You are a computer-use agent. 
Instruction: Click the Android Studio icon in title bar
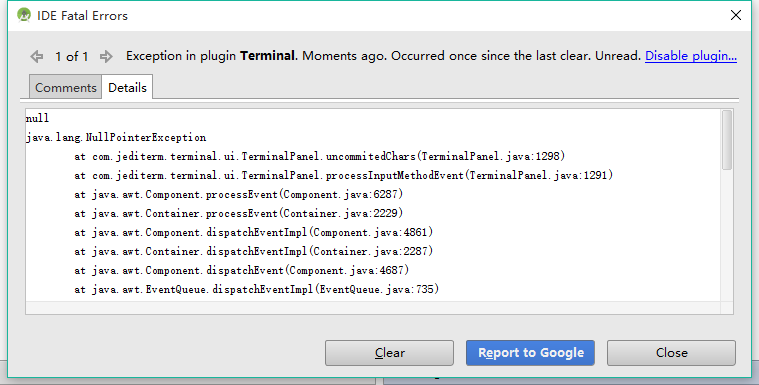pyautogui.click(x=24, y=15)
